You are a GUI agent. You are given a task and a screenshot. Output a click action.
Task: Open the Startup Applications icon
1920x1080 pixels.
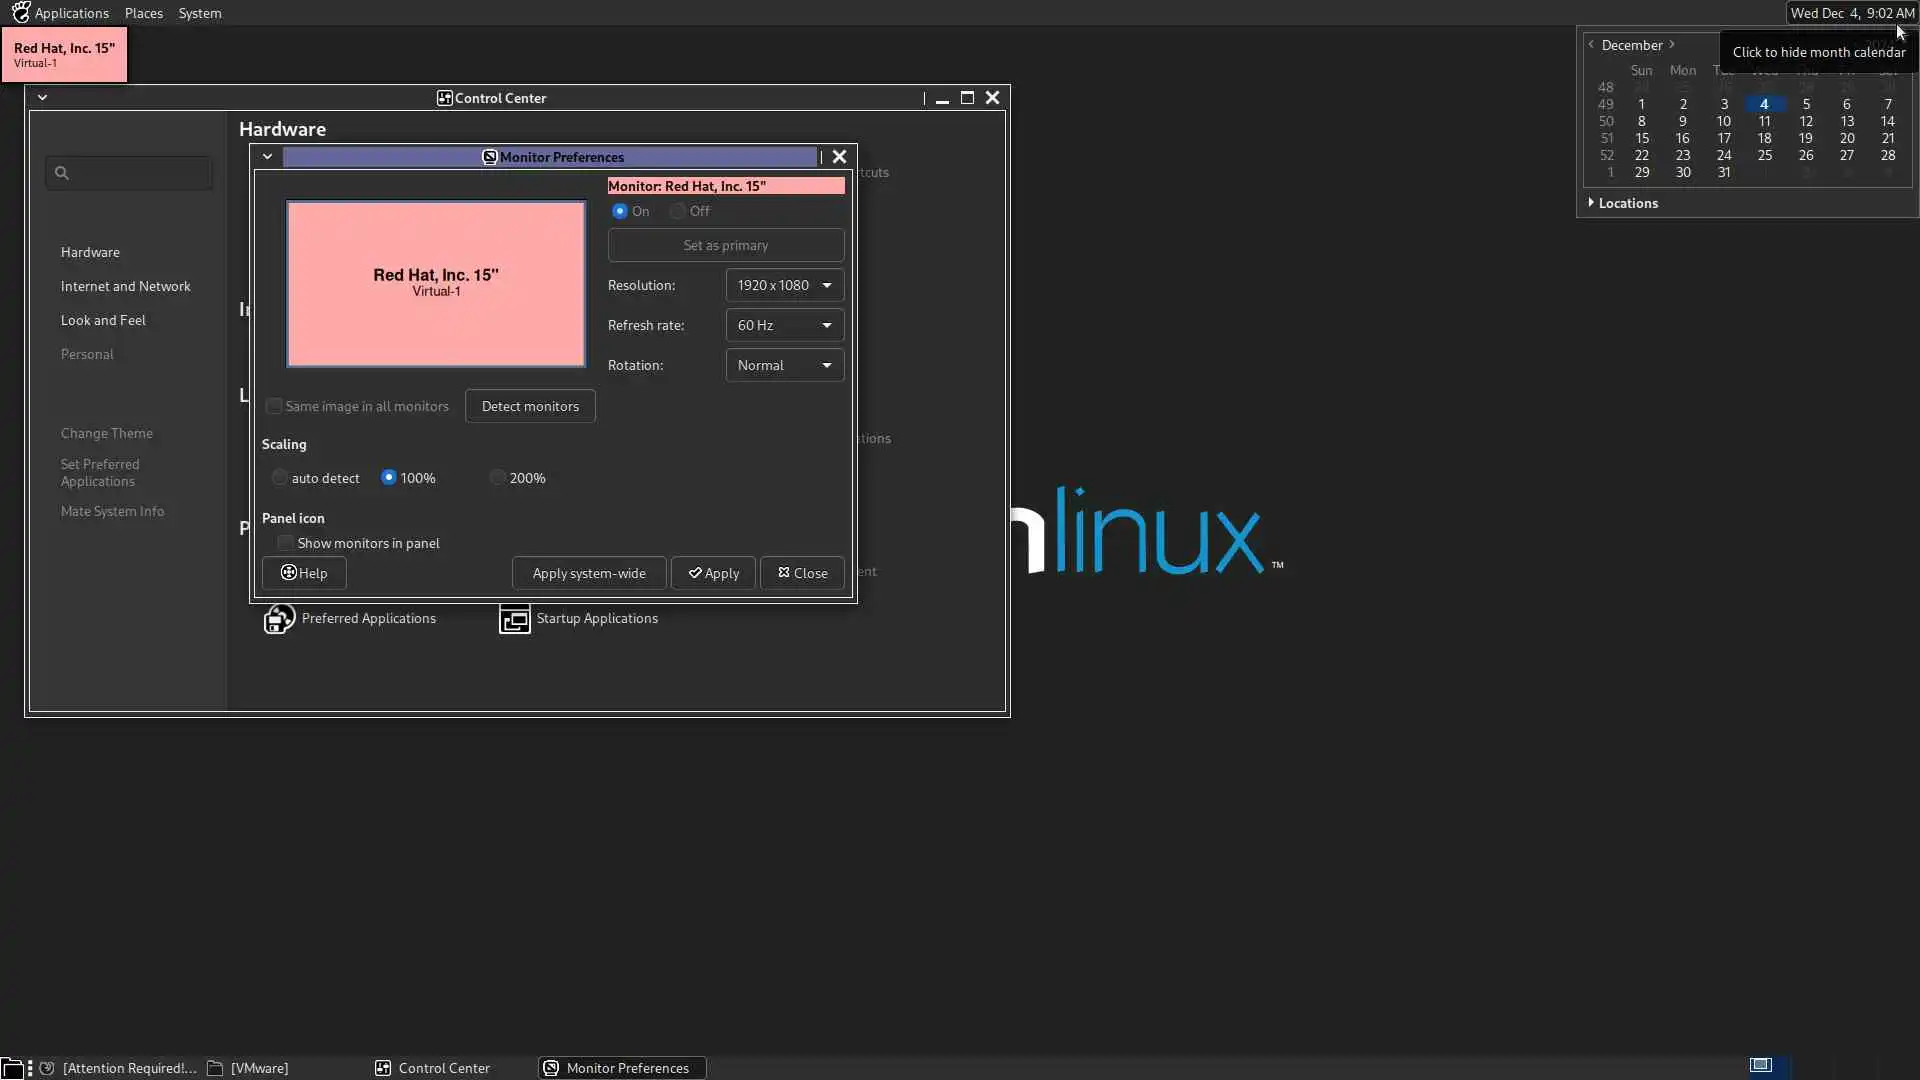514,619
